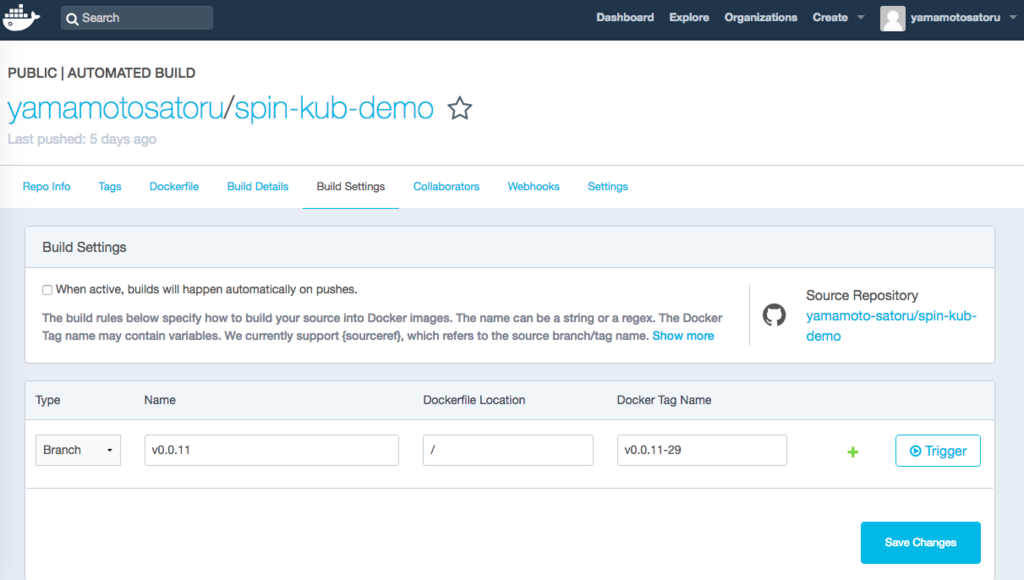
Task: Click the "Build Settings" panel heading
Action: [84, 247]
